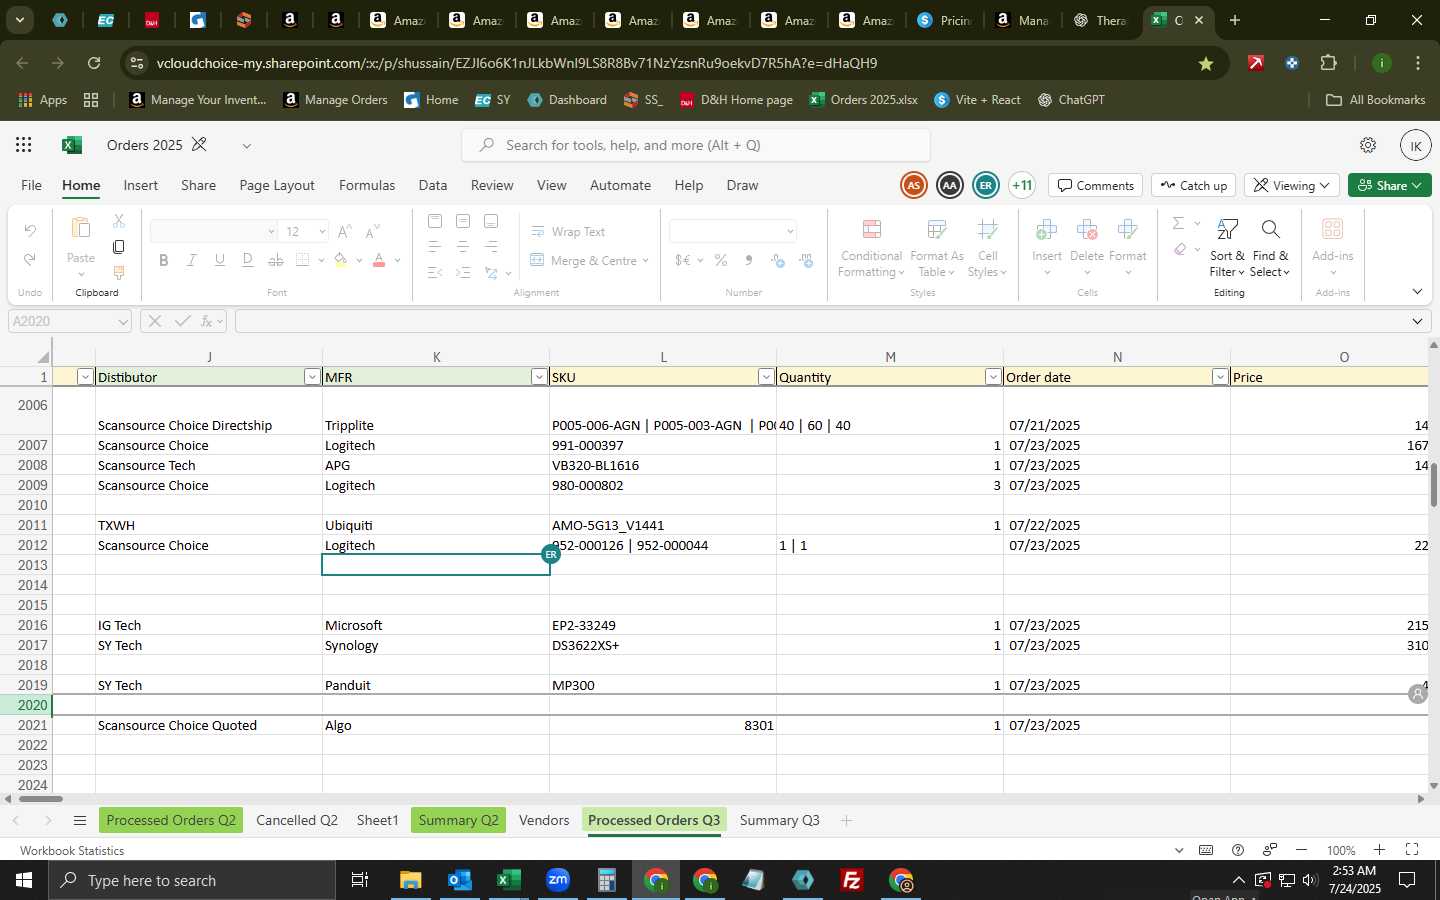The width and height of the screenshot is (1440, 900).
Task: Click the zoom in plus button
Action: [x=1379, y=850]
